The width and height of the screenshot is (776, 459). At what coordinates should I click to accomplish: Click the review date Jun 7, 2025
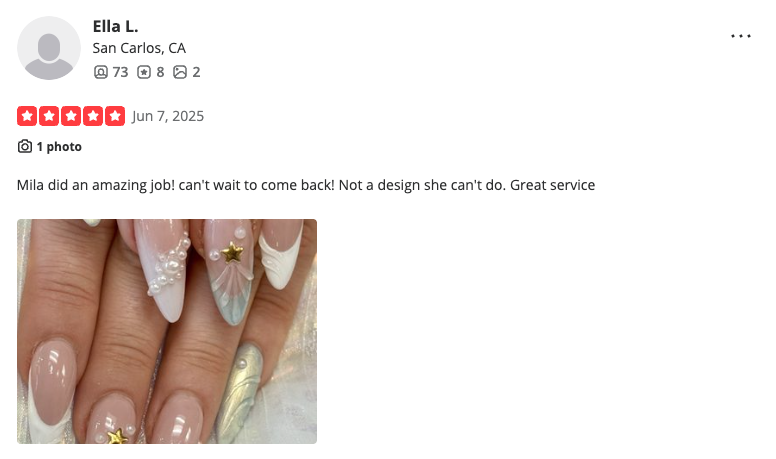point(168,116)
